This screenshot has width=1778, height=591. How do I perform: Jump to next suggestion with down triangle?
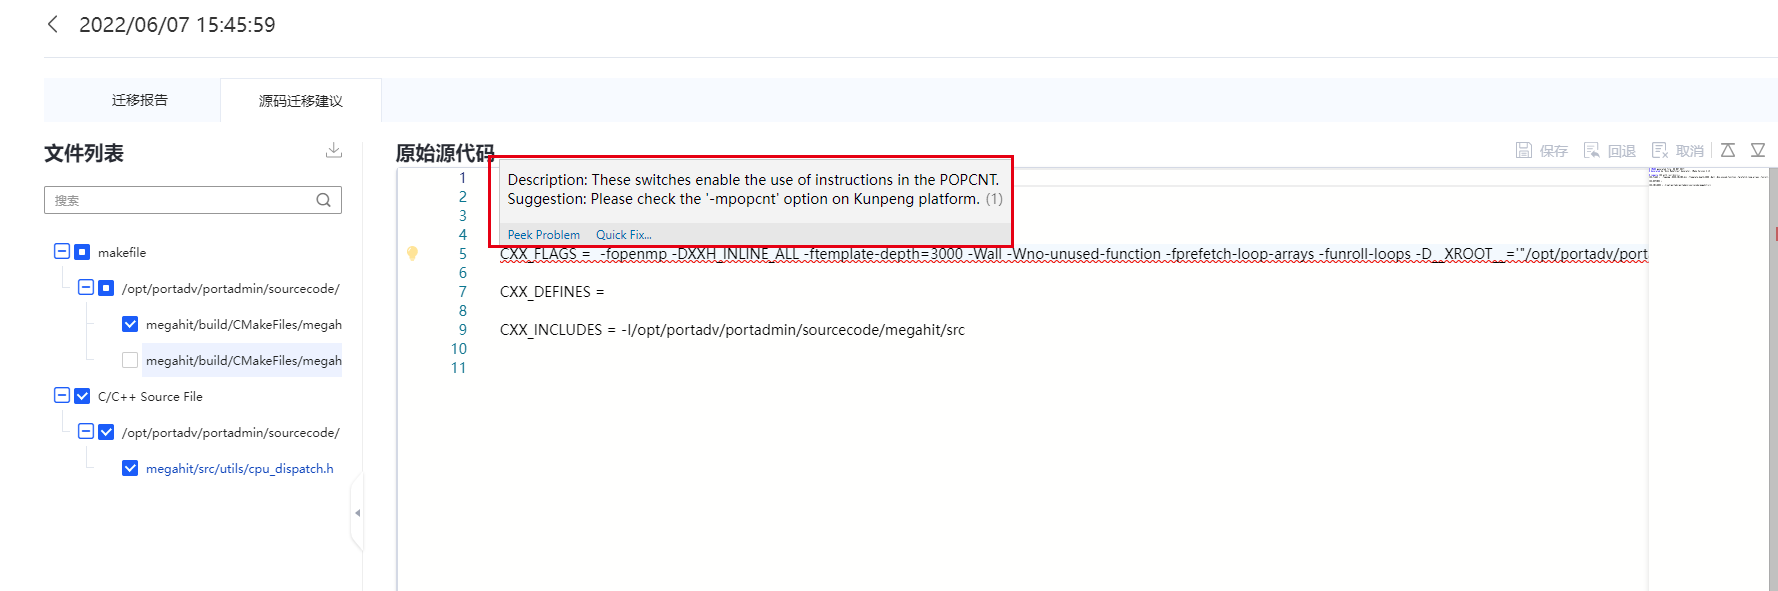pos(1758,150)
